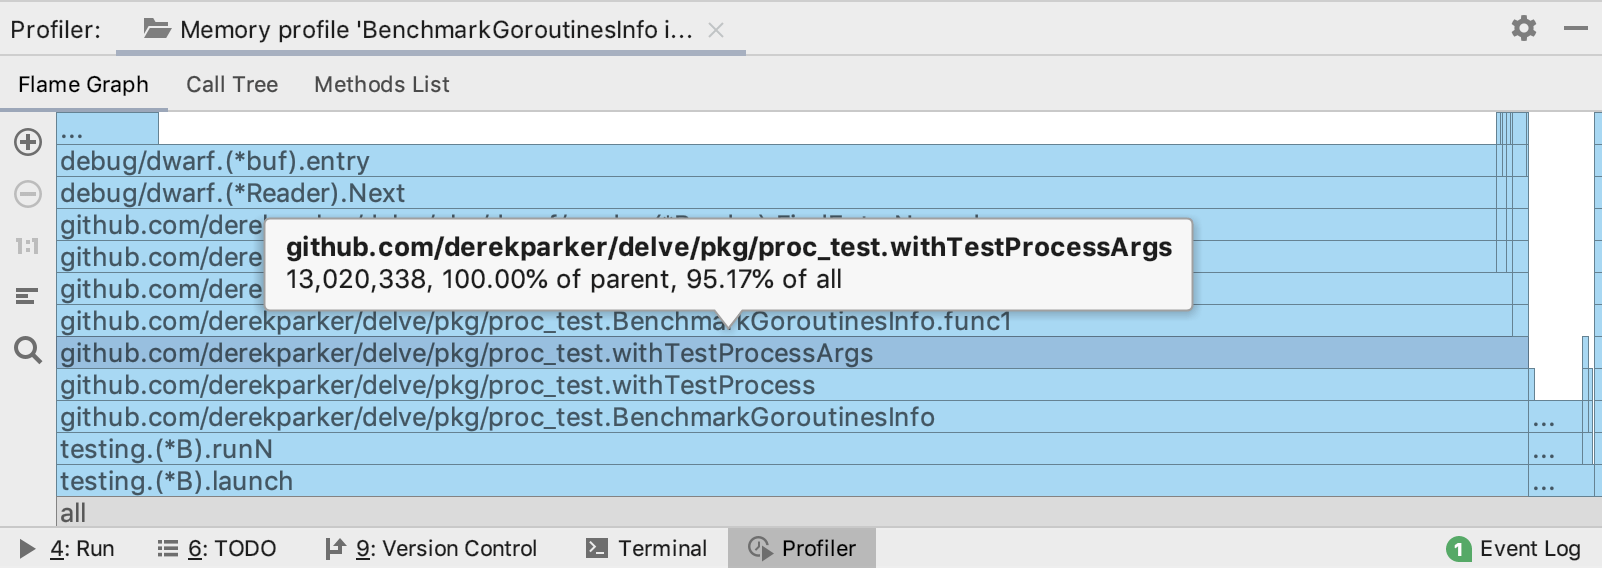Image resolution: width=1602 pixels, height=568 pixels.
Task: Open the Event Log
Action: click(x=1514, y=549)
